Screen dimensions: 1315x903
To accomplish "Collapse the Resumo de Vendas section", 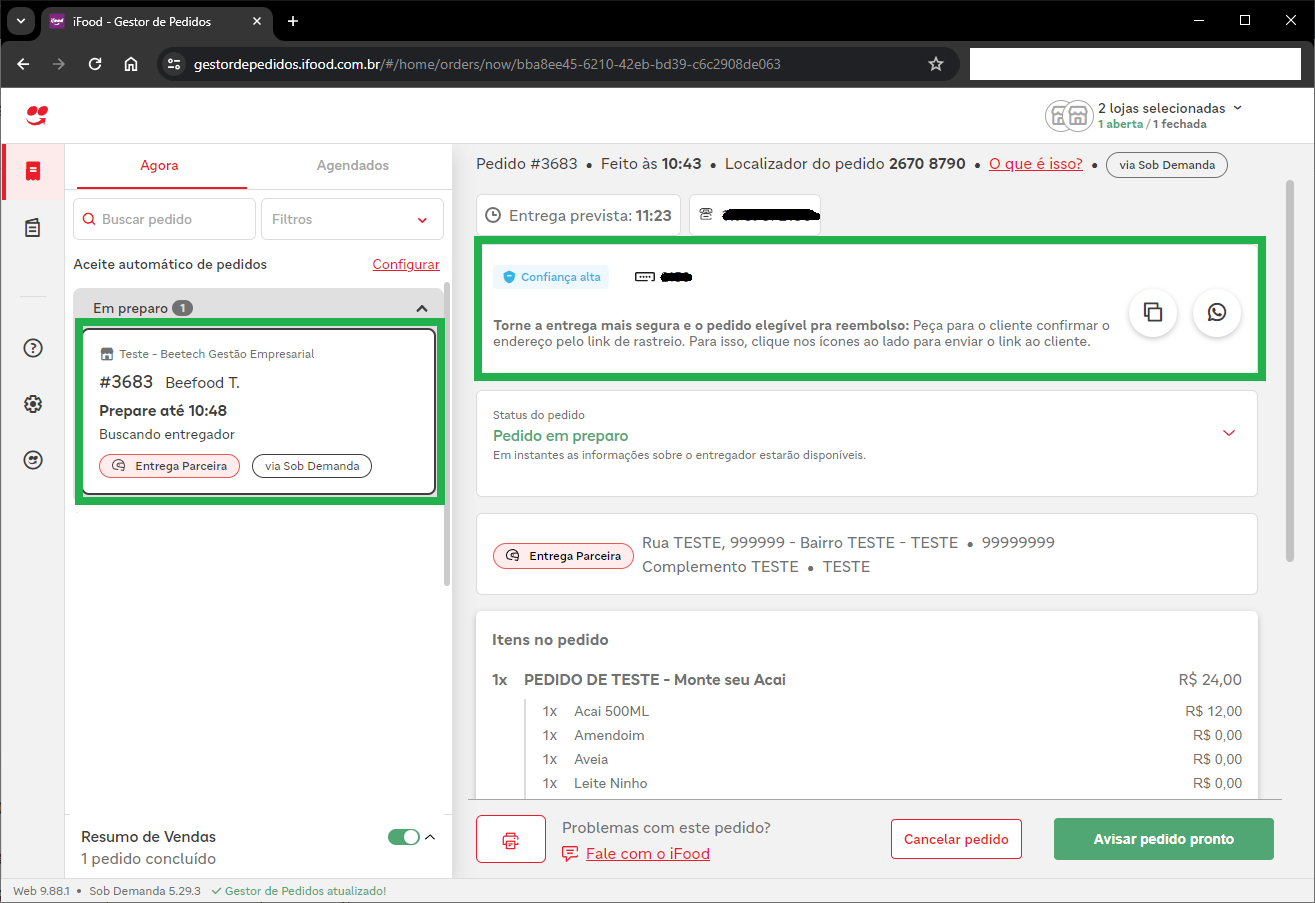I will [431, 837].
